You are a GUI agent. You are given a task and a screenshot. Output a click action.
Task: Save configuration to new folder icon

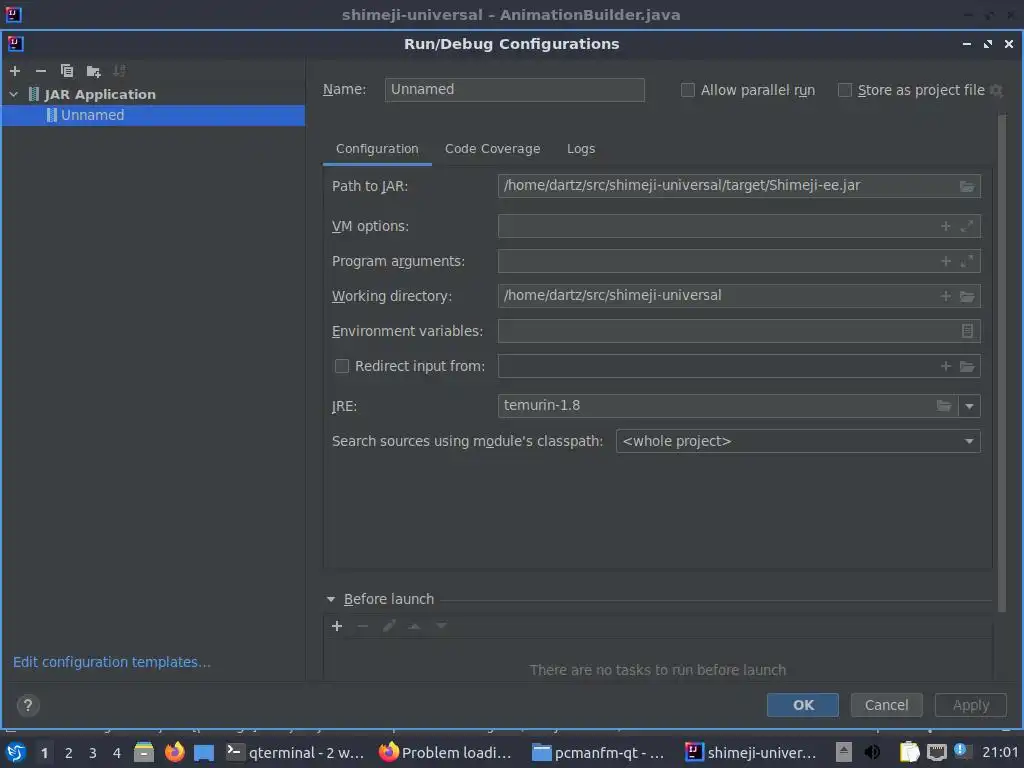click(93, 71)
